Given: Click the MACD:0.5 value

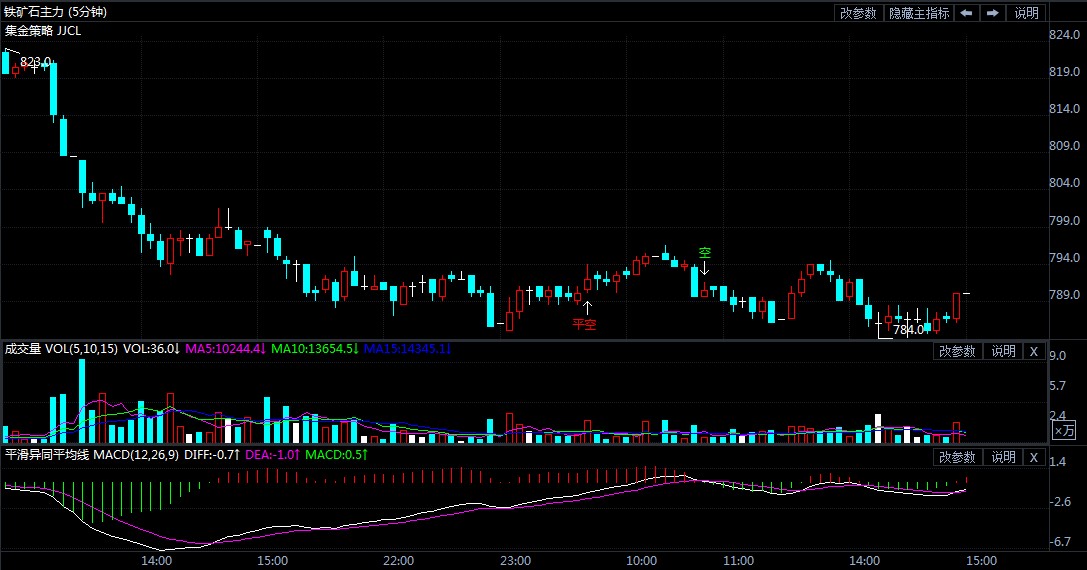Looking at the screenshot, I should point(336,455).
